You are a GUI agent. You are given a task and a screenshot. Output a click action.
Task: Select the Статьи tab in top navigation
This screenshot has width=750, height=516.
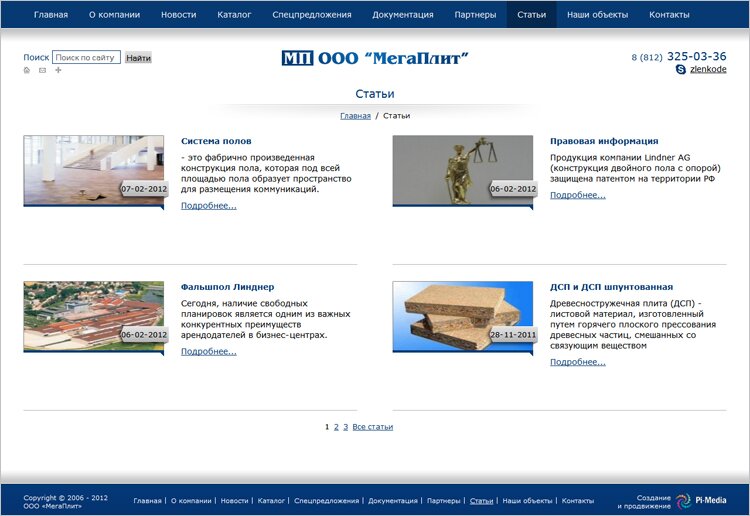tap(531, 15)
